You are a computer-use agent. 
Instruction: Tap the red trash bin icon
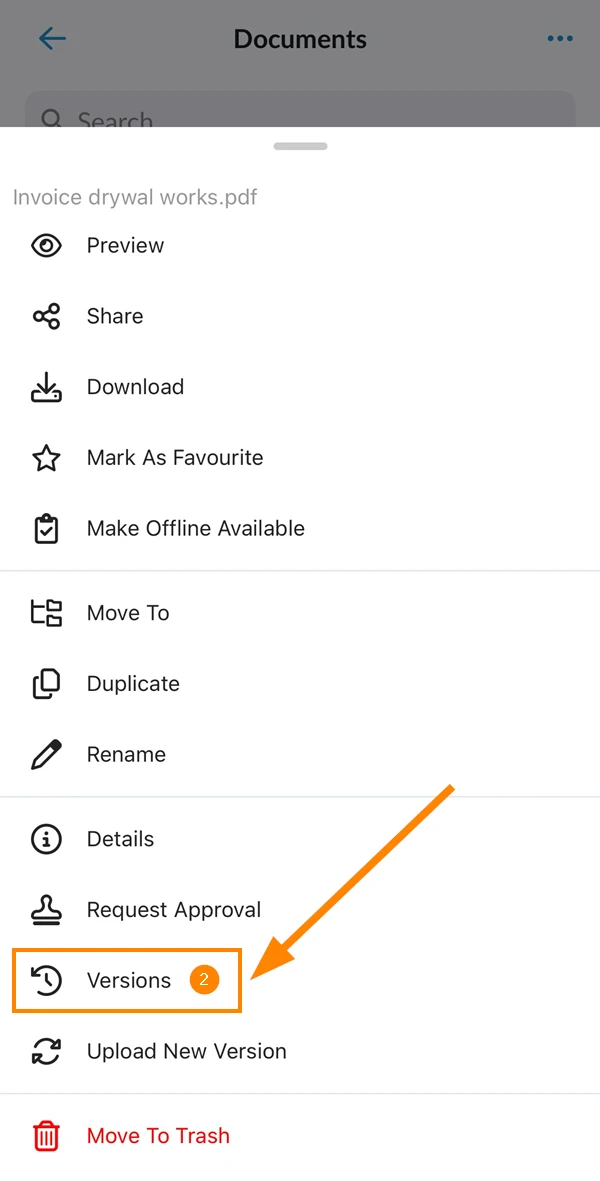pyautogui.click(x=47, y=1136)
